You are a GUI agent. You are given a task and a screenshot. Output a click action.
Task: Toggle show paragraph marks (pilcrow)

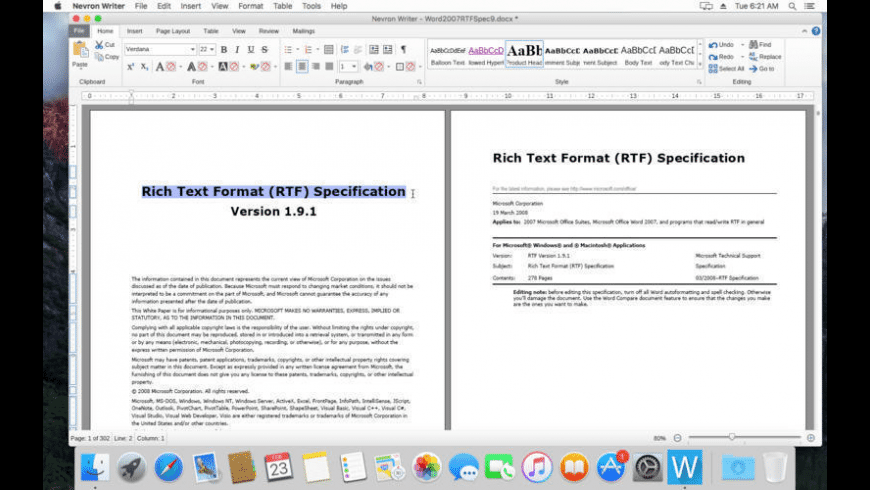(x=403, y=49)
